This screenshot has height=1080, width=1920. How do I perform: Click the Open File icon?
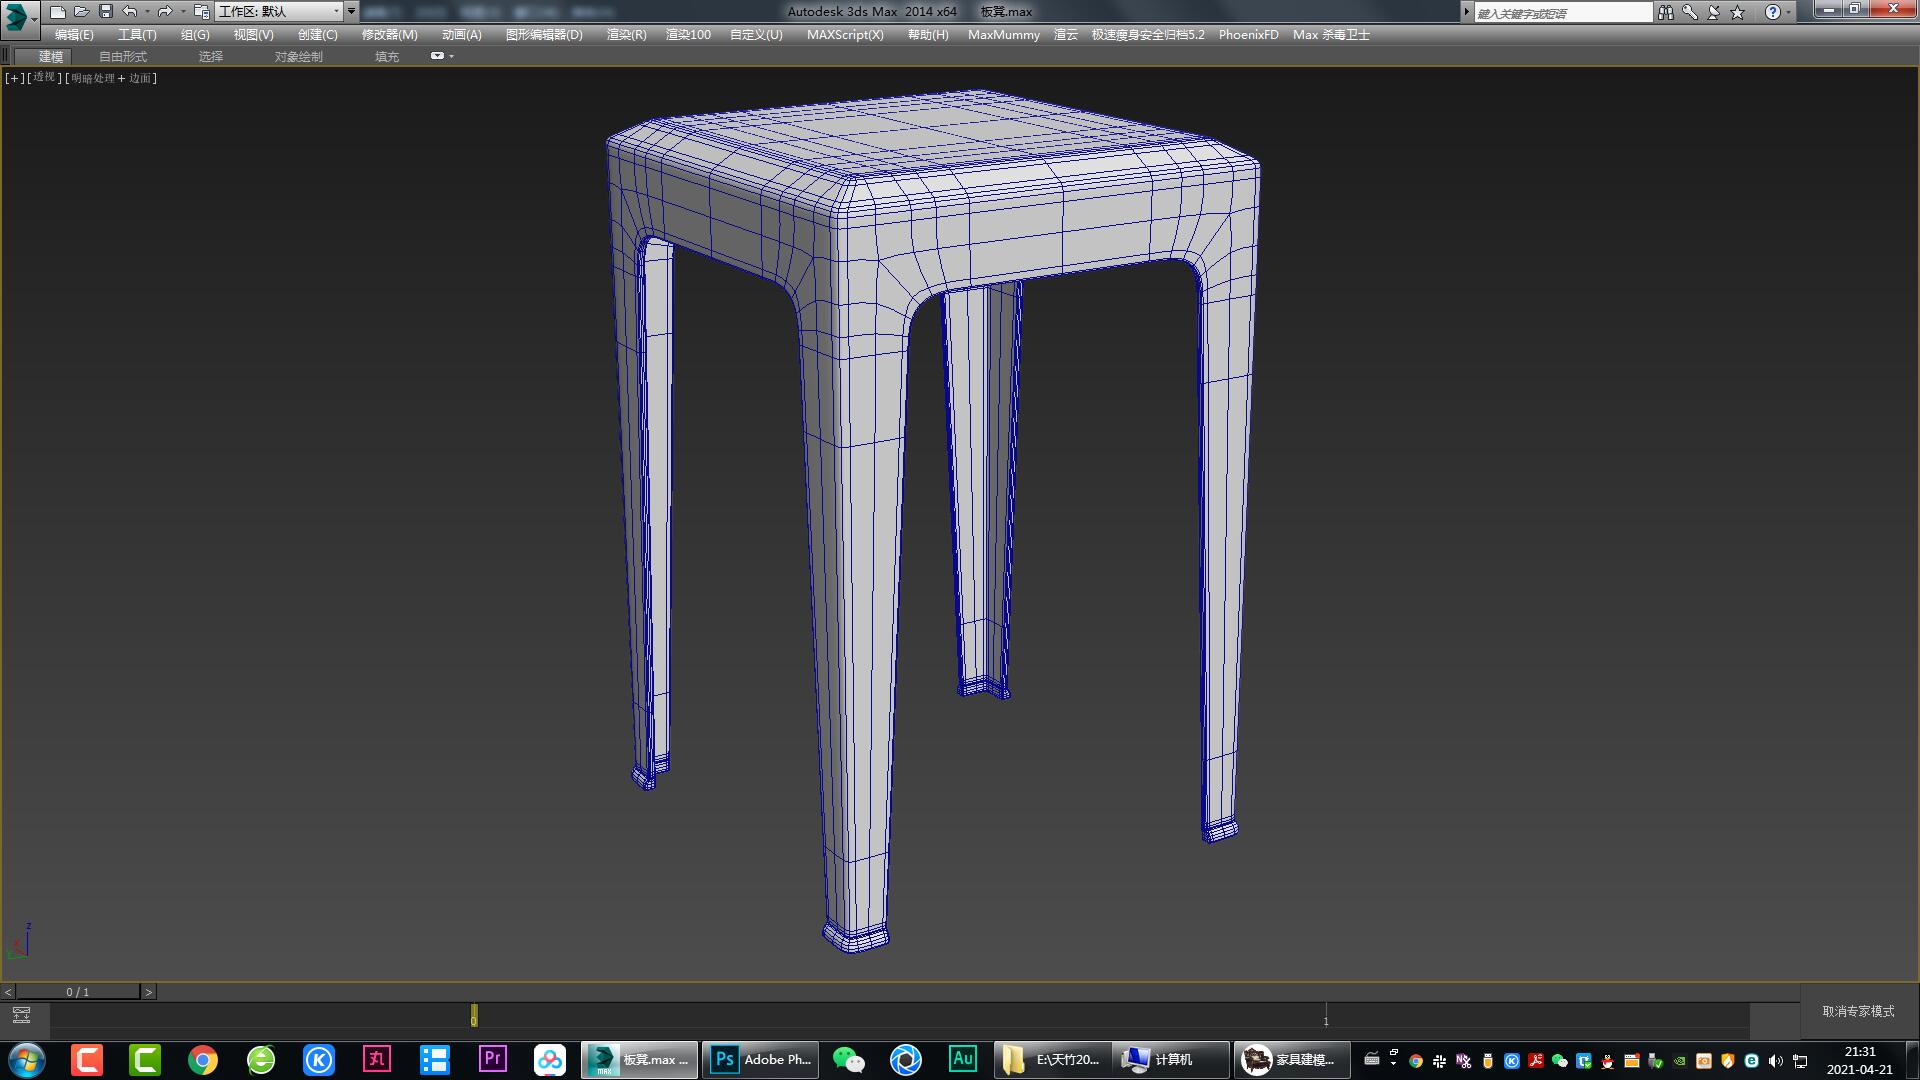[82, 11]
